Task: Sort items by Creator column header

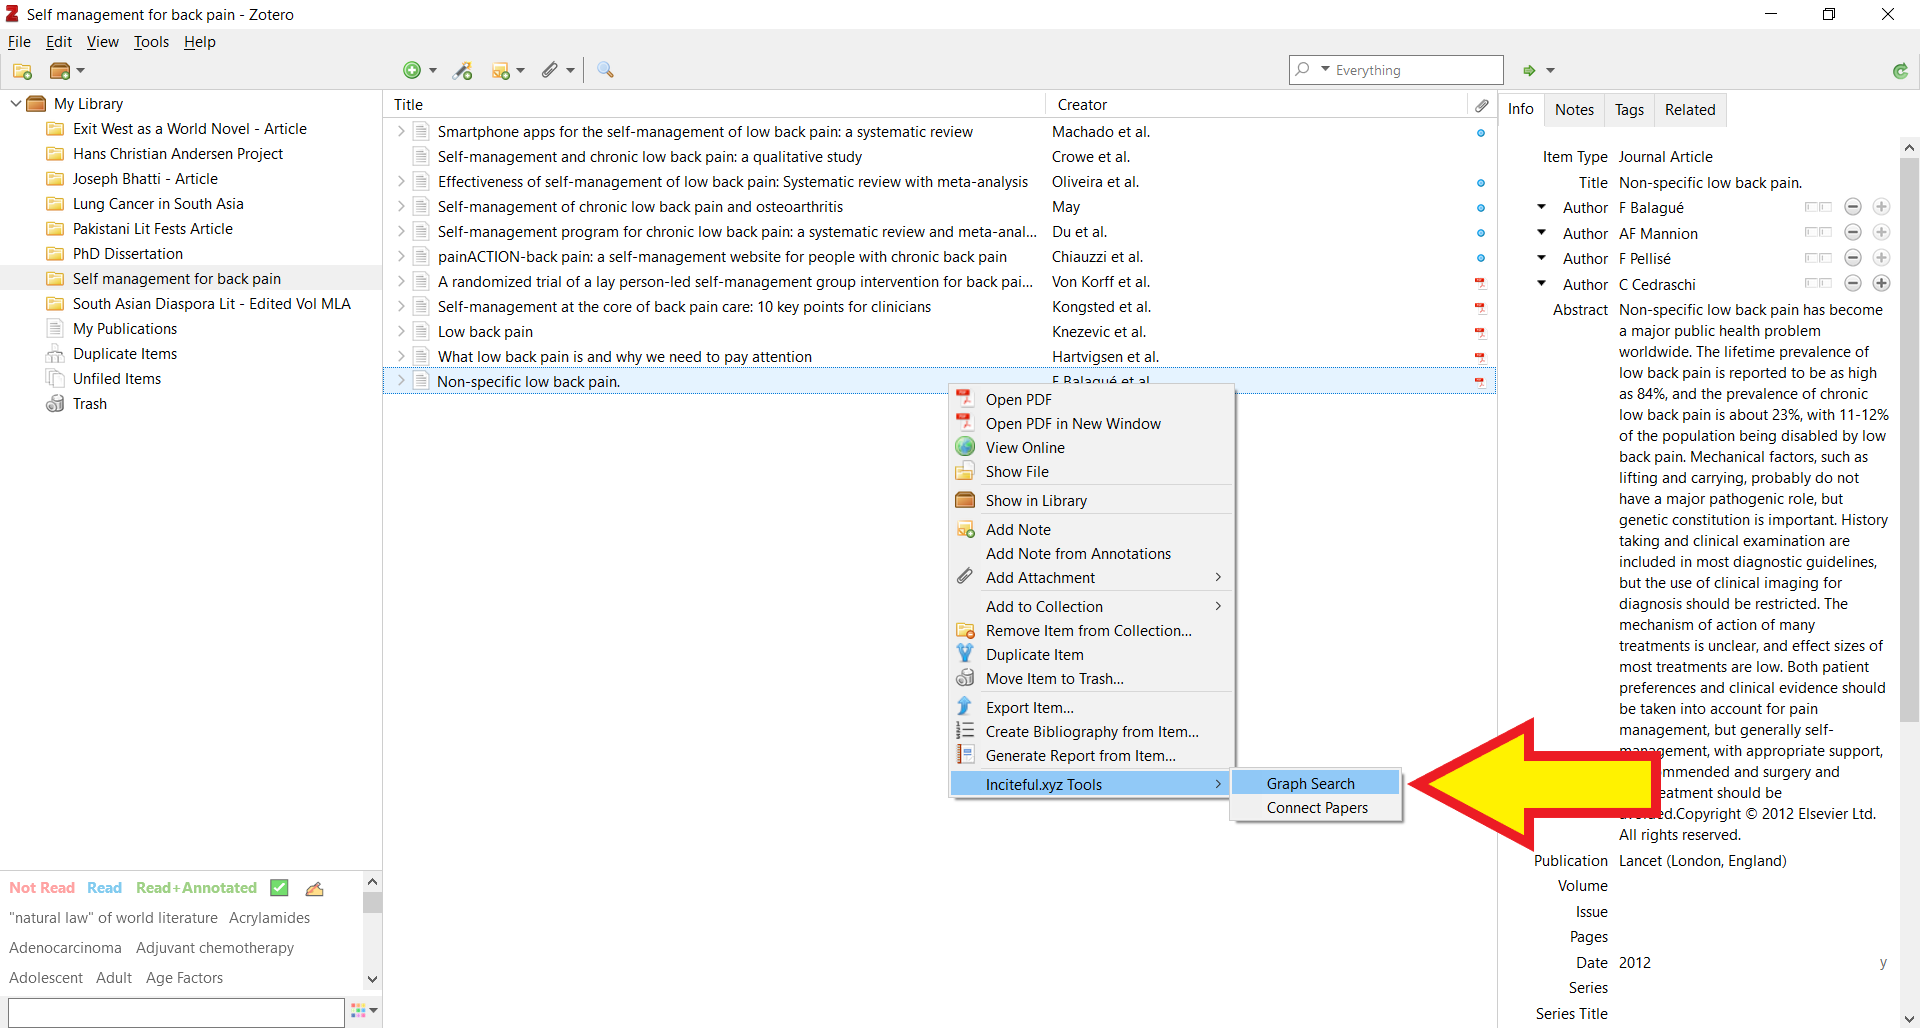Action: [1258, 105]
